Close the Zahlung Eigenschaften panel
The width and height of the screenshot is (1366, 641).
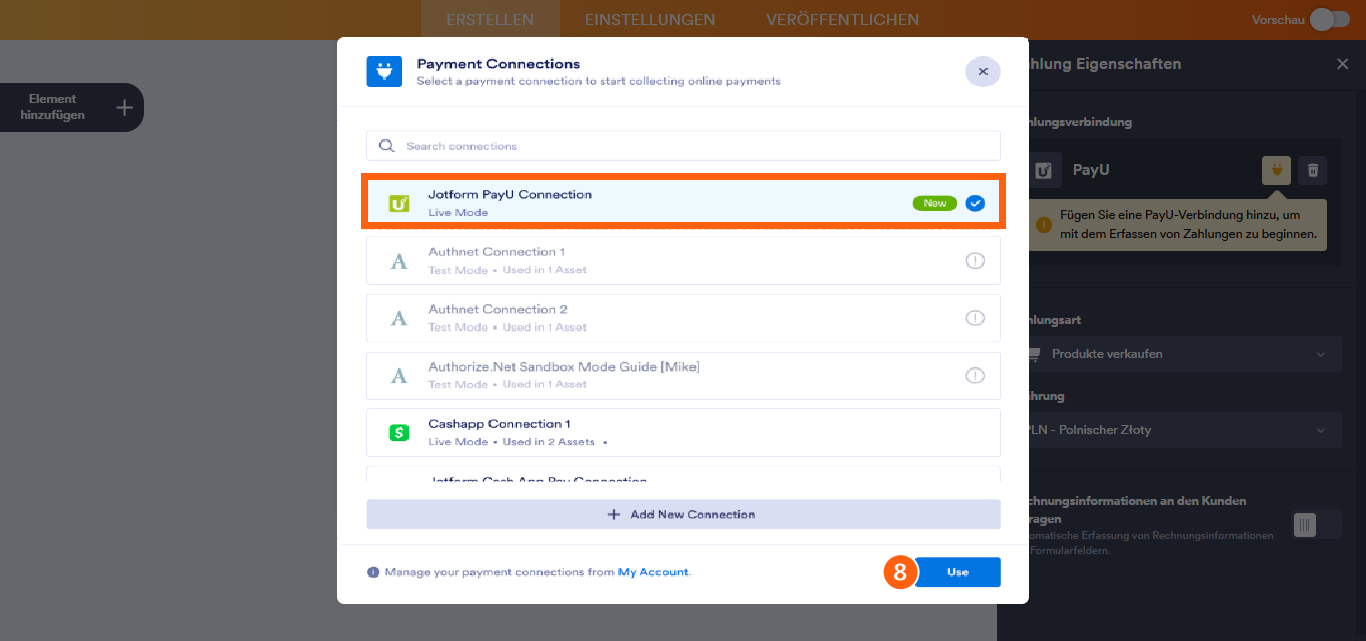click(x=1342, y=64)
